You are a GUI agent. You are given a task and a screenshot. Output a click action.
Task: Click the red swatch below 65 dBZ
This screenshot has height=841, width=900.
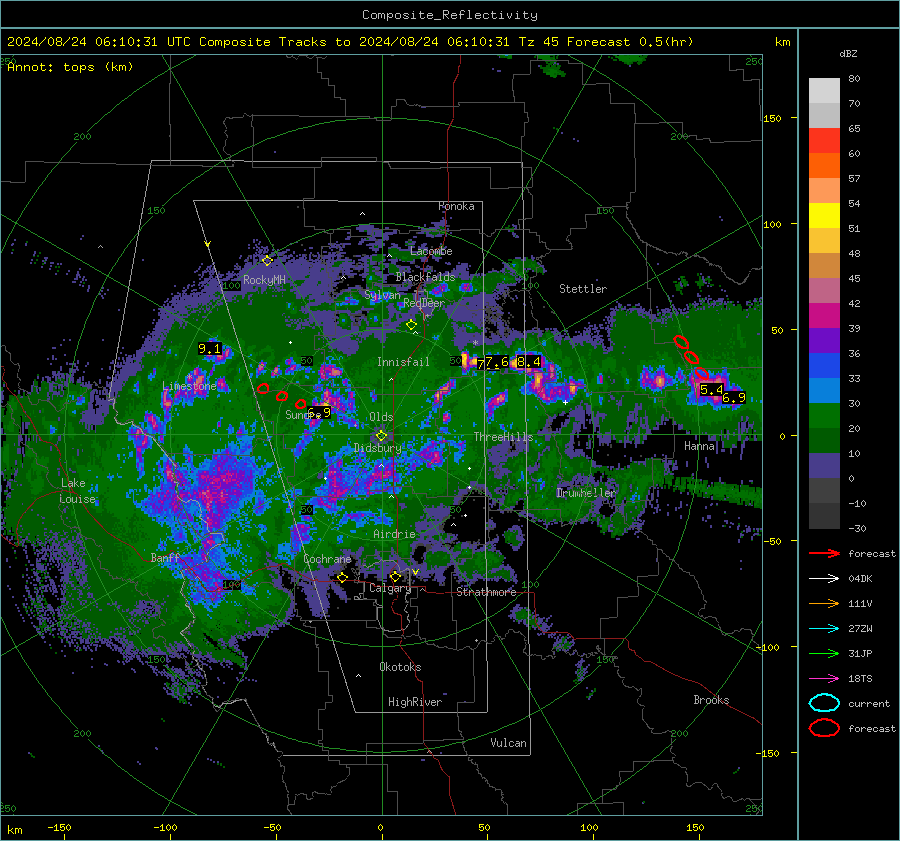824,140
